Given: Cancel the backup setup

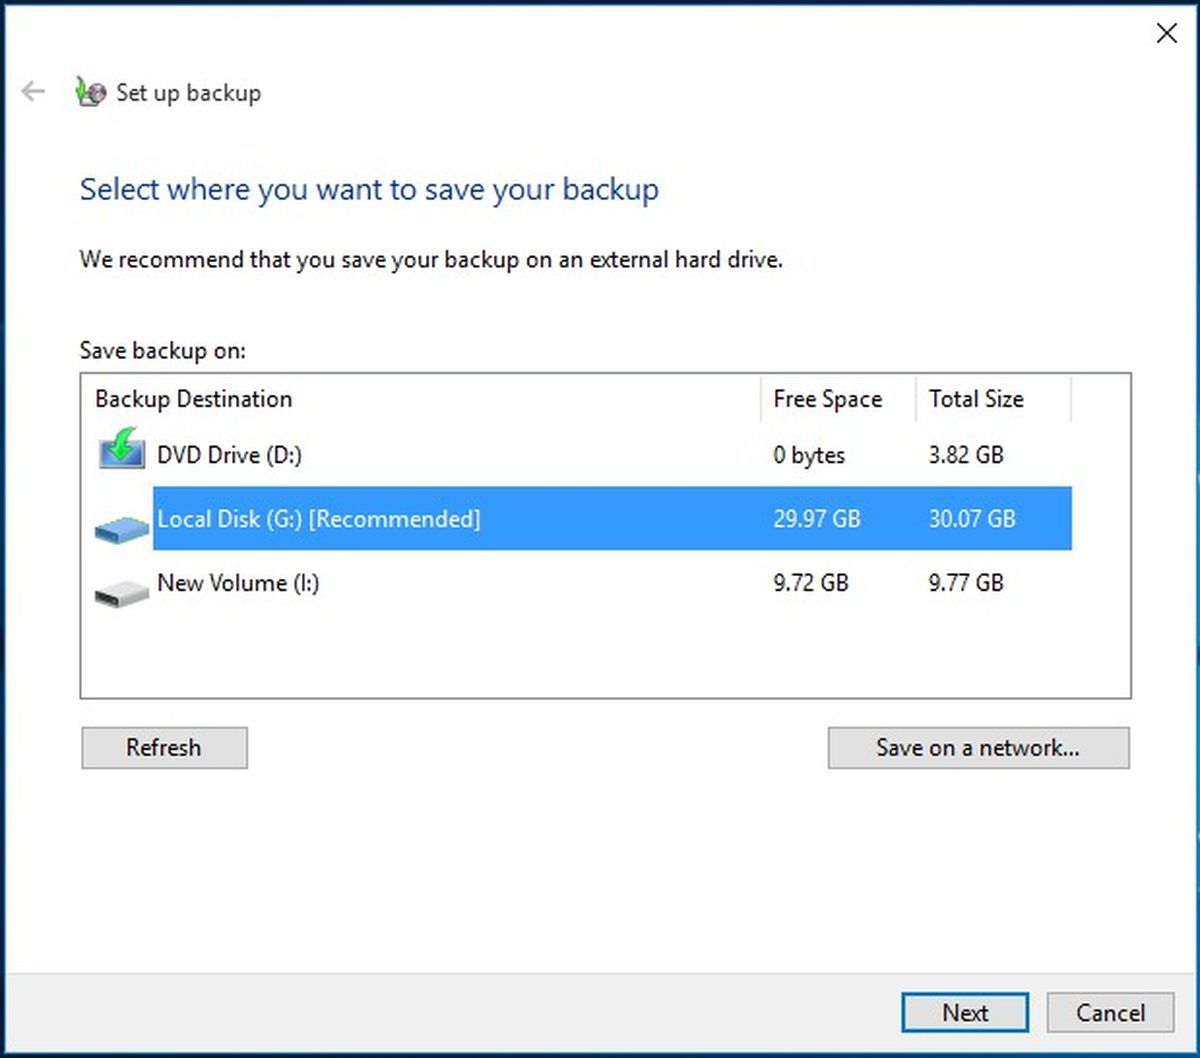Looking at the screenshot, I should 1110,1012.
